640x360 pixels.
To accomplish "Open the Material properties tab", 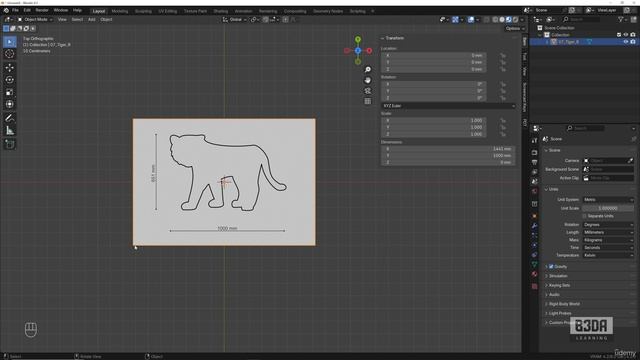I will coord(534,274).
